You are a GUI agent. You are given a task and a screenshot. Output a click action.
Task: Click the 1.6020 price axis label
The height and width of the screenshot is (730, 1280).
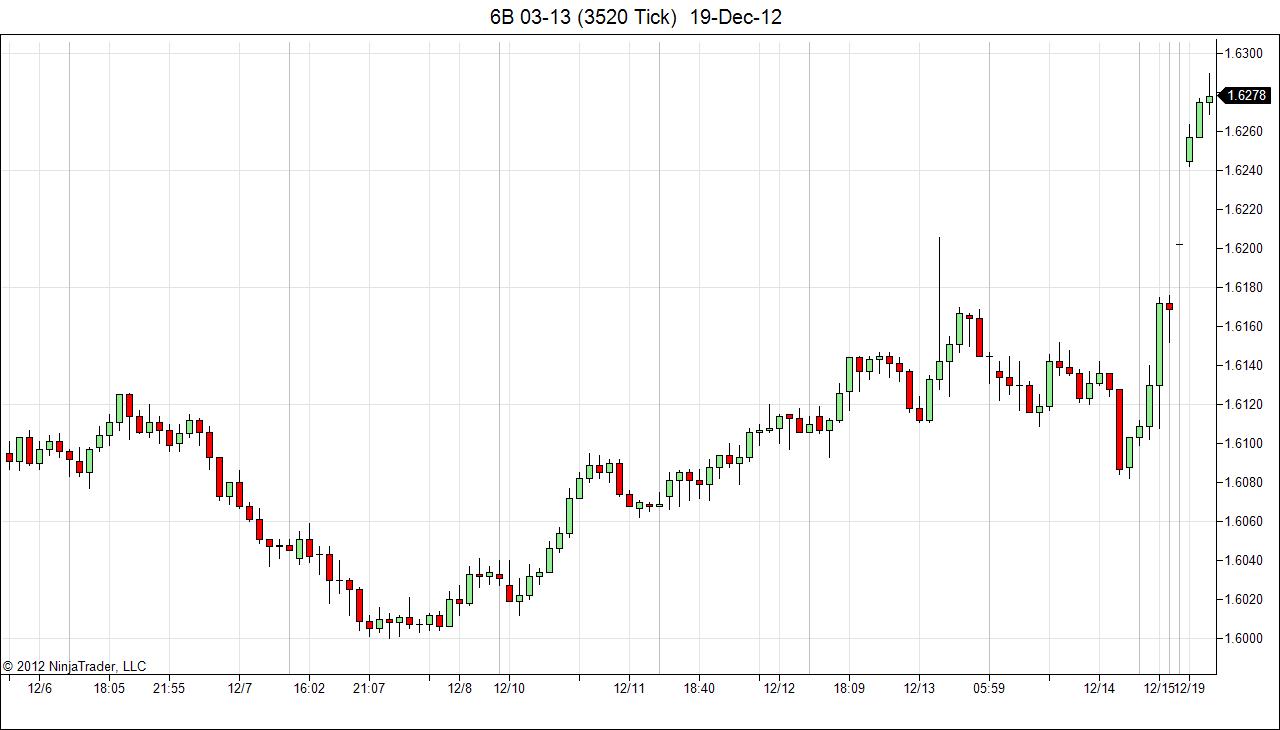(1245, 599)
